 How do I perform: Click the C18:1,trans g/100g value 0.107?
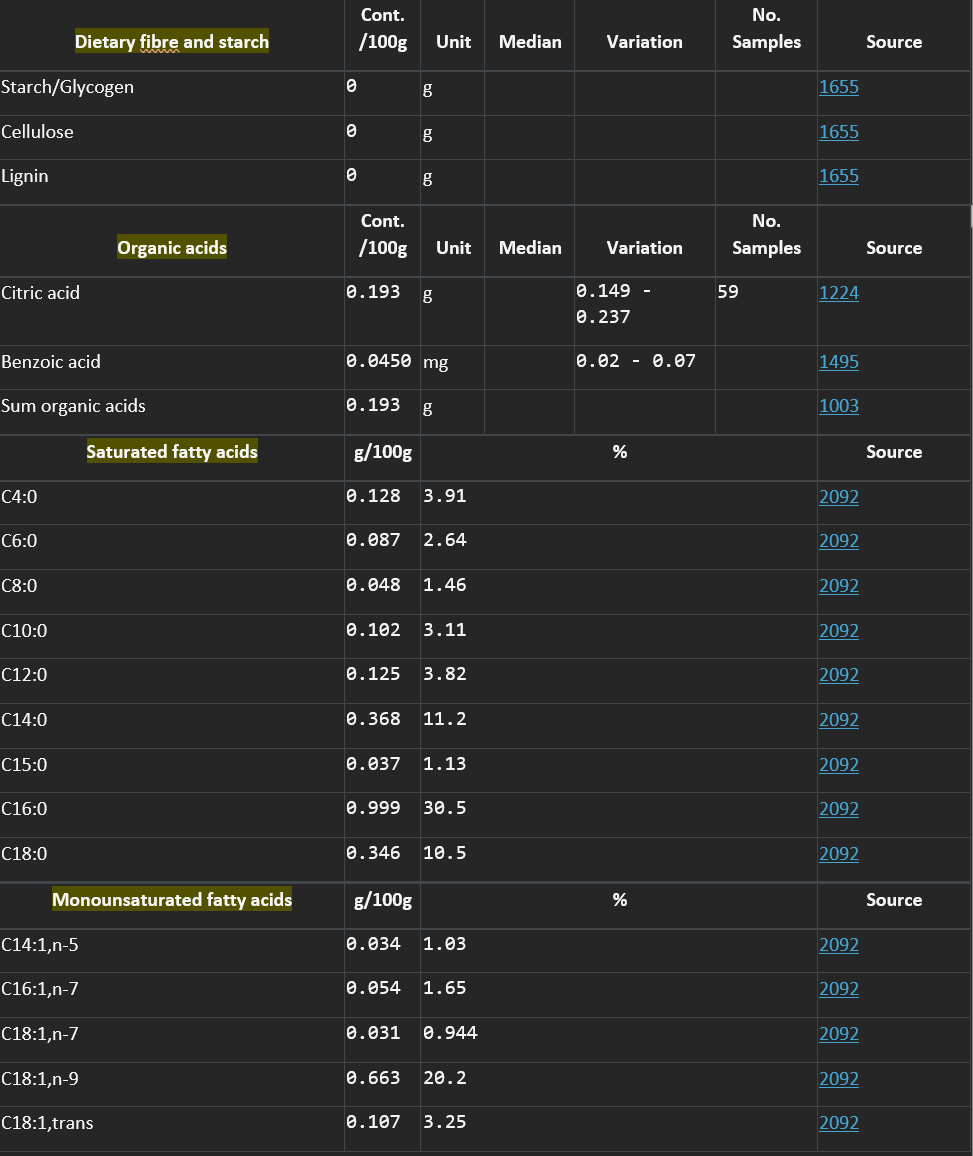click(x=374, y=1123)
